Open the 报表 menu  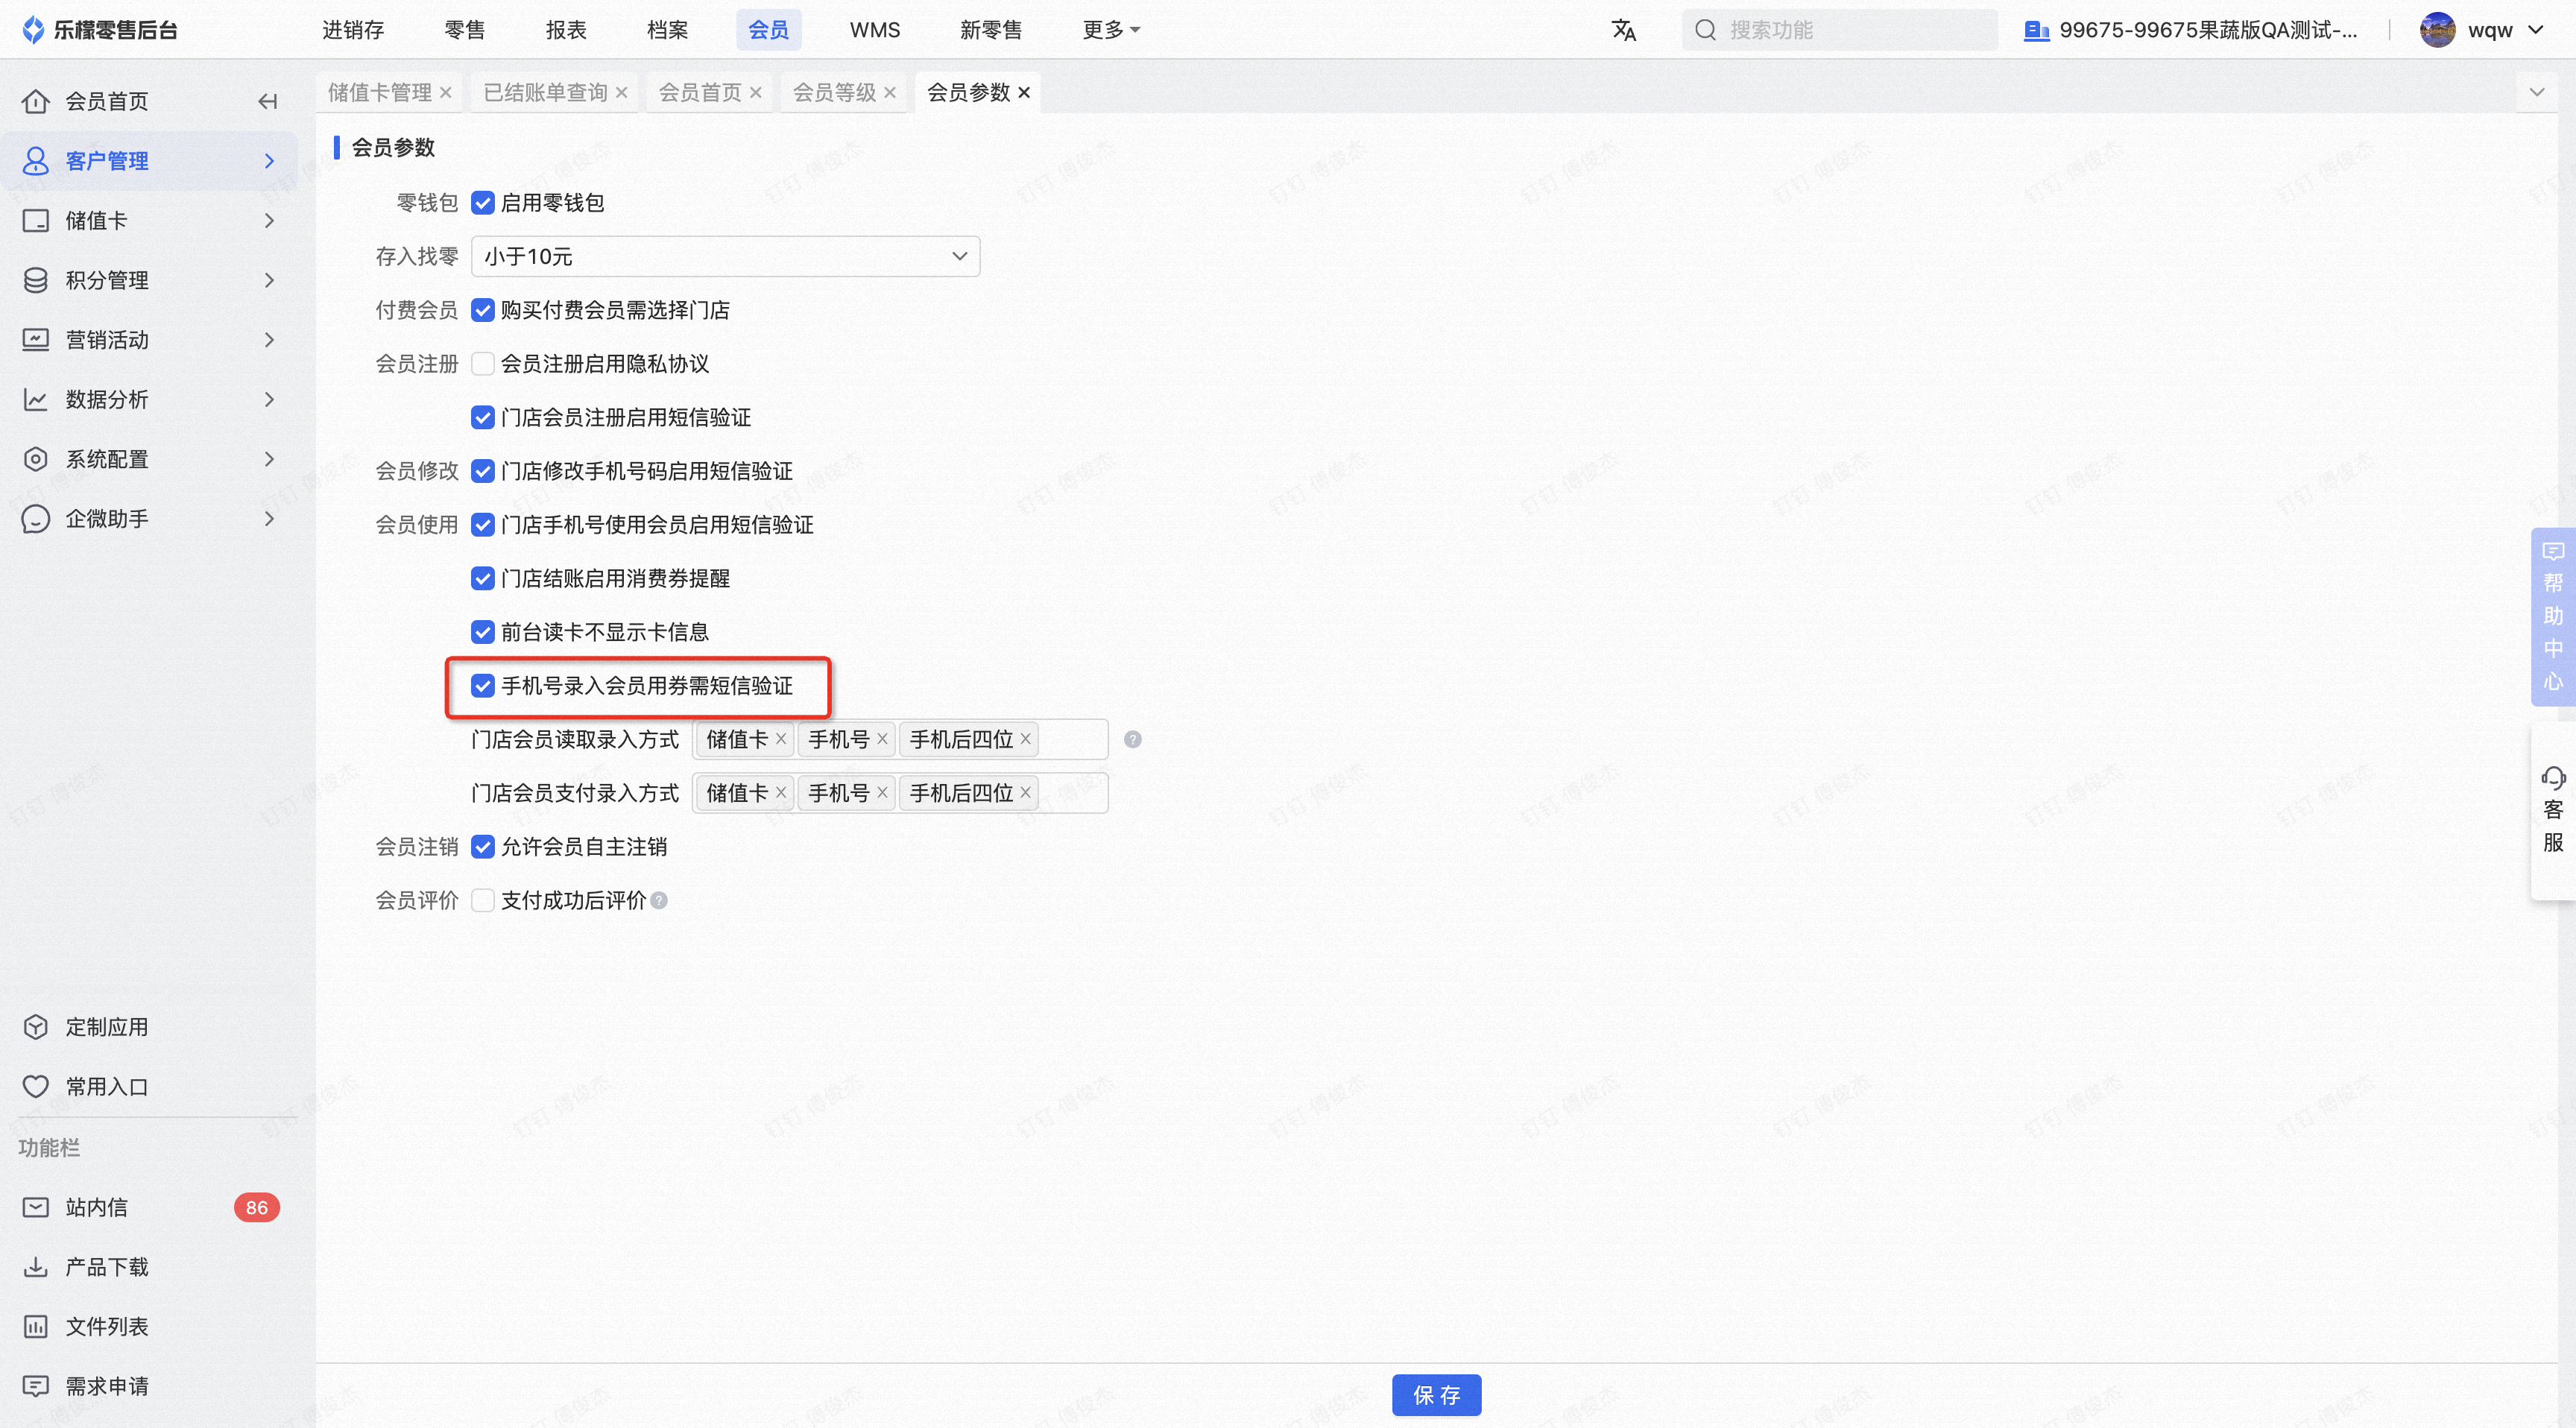(566, 30)
